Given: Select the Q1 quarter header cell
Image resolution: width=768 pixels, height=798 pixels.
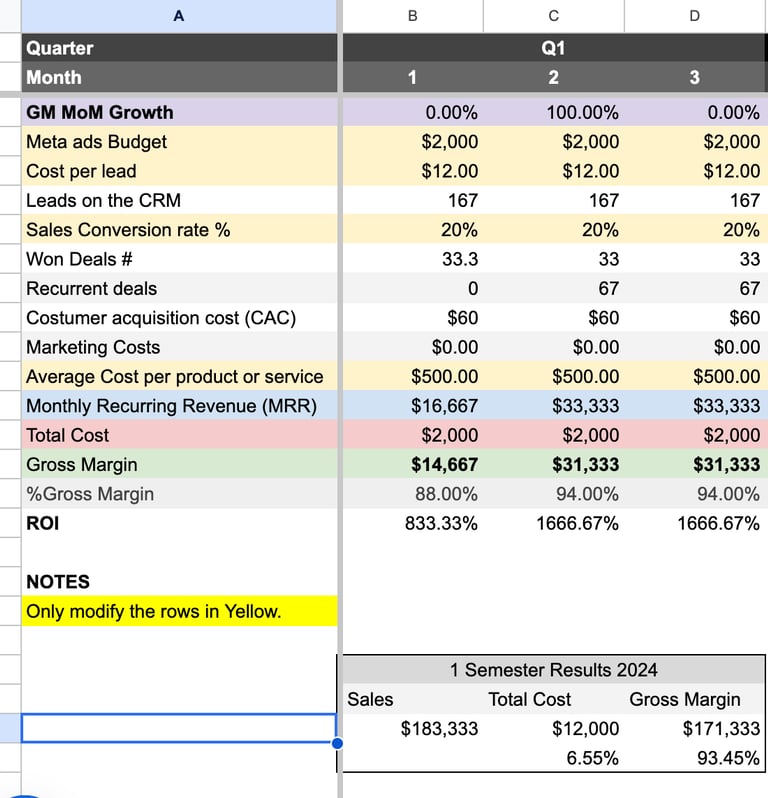Looking at the screenshot, I should [x=553, y=48].
